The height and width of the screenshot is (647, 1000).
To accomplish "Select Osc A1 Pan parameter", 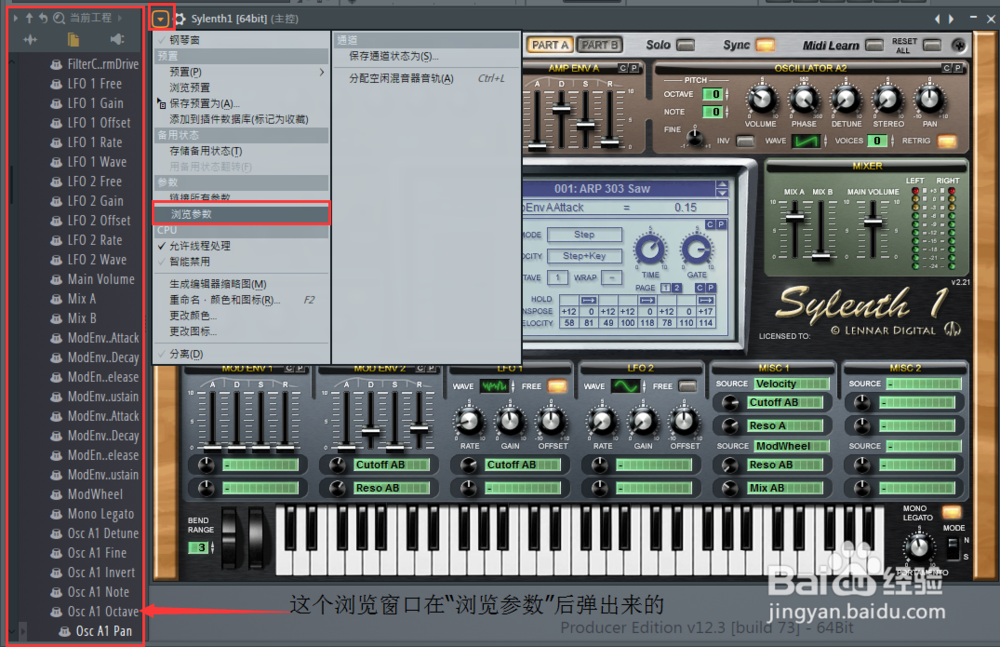I will coord(96,631).
